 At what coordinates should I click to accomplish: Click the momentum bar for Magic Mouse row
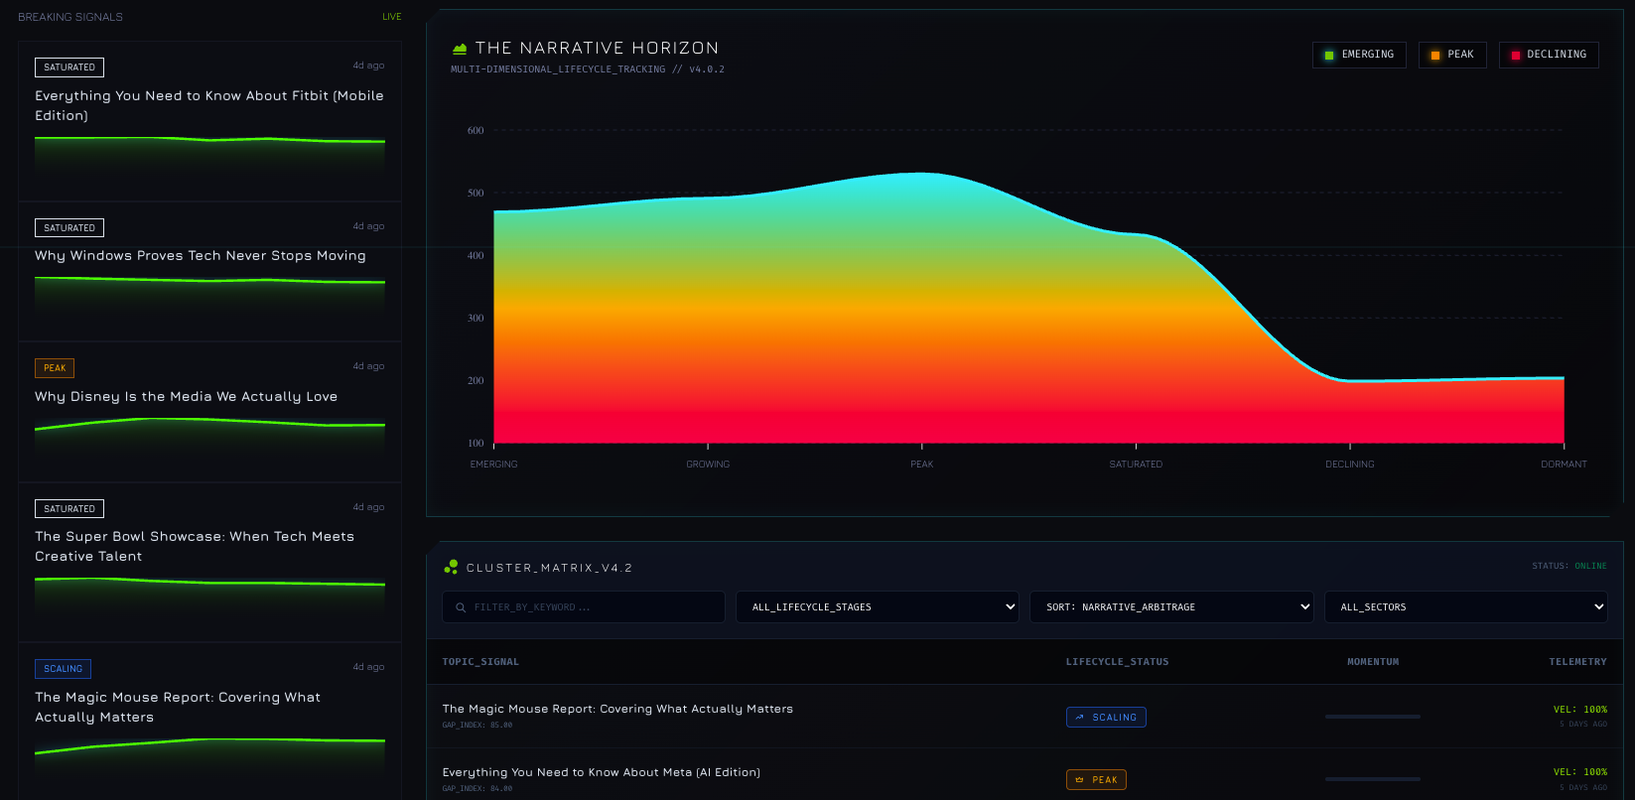[1373, 717]
